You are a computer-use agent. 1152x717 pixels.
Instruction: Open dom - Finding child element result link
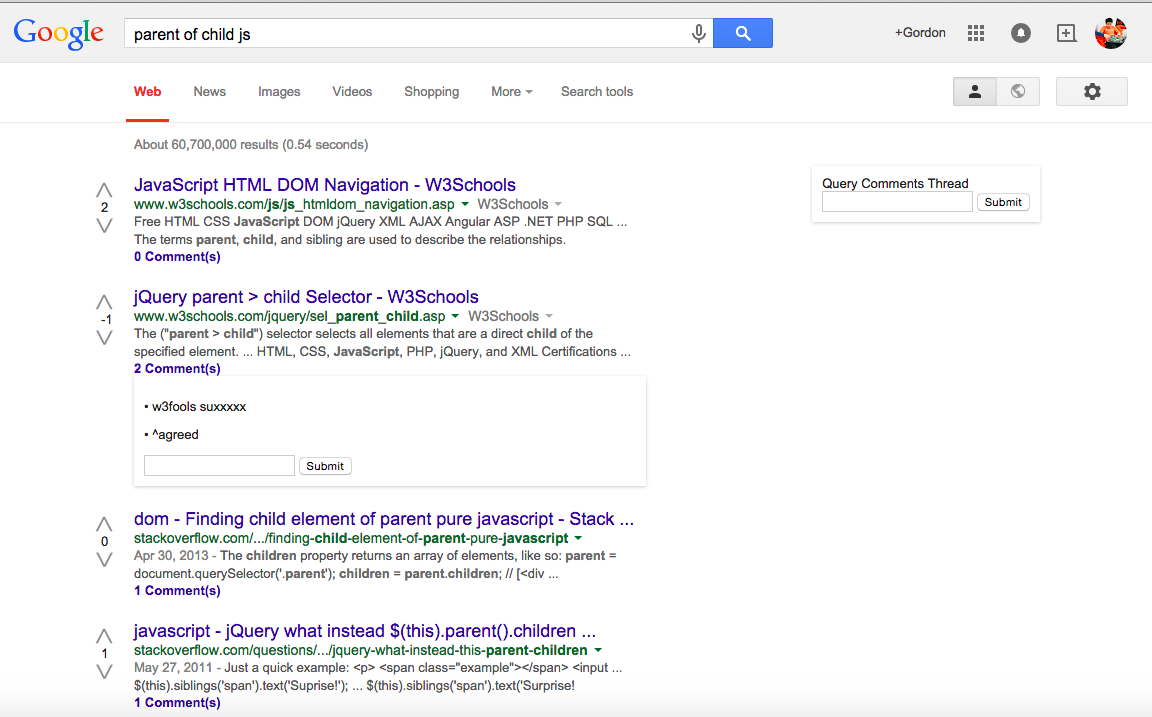384,519
